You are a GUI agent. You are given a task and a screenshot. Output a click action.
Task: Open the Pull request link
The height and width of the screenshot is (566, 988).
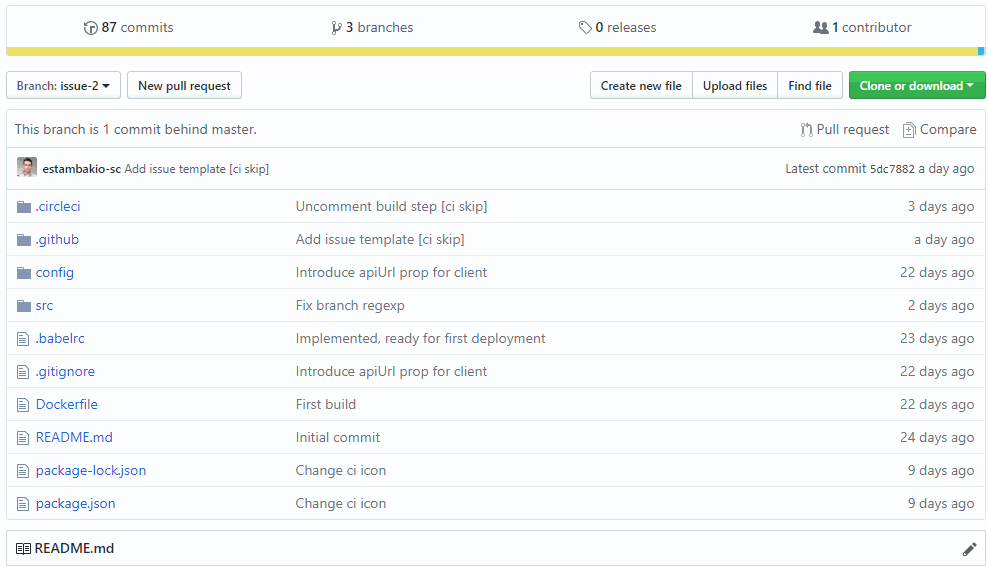(845, 129)
